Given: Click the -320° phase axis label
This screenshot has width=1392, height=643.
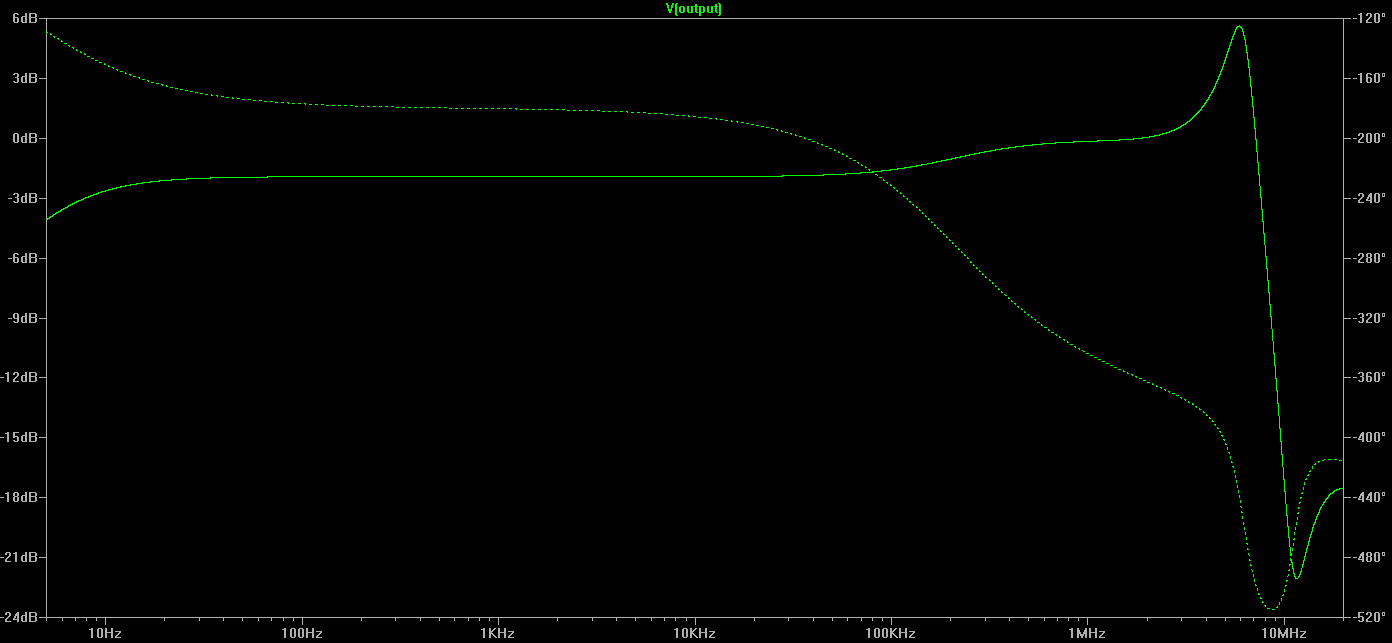Looking at the screenshot, I should pos(1367,318).
